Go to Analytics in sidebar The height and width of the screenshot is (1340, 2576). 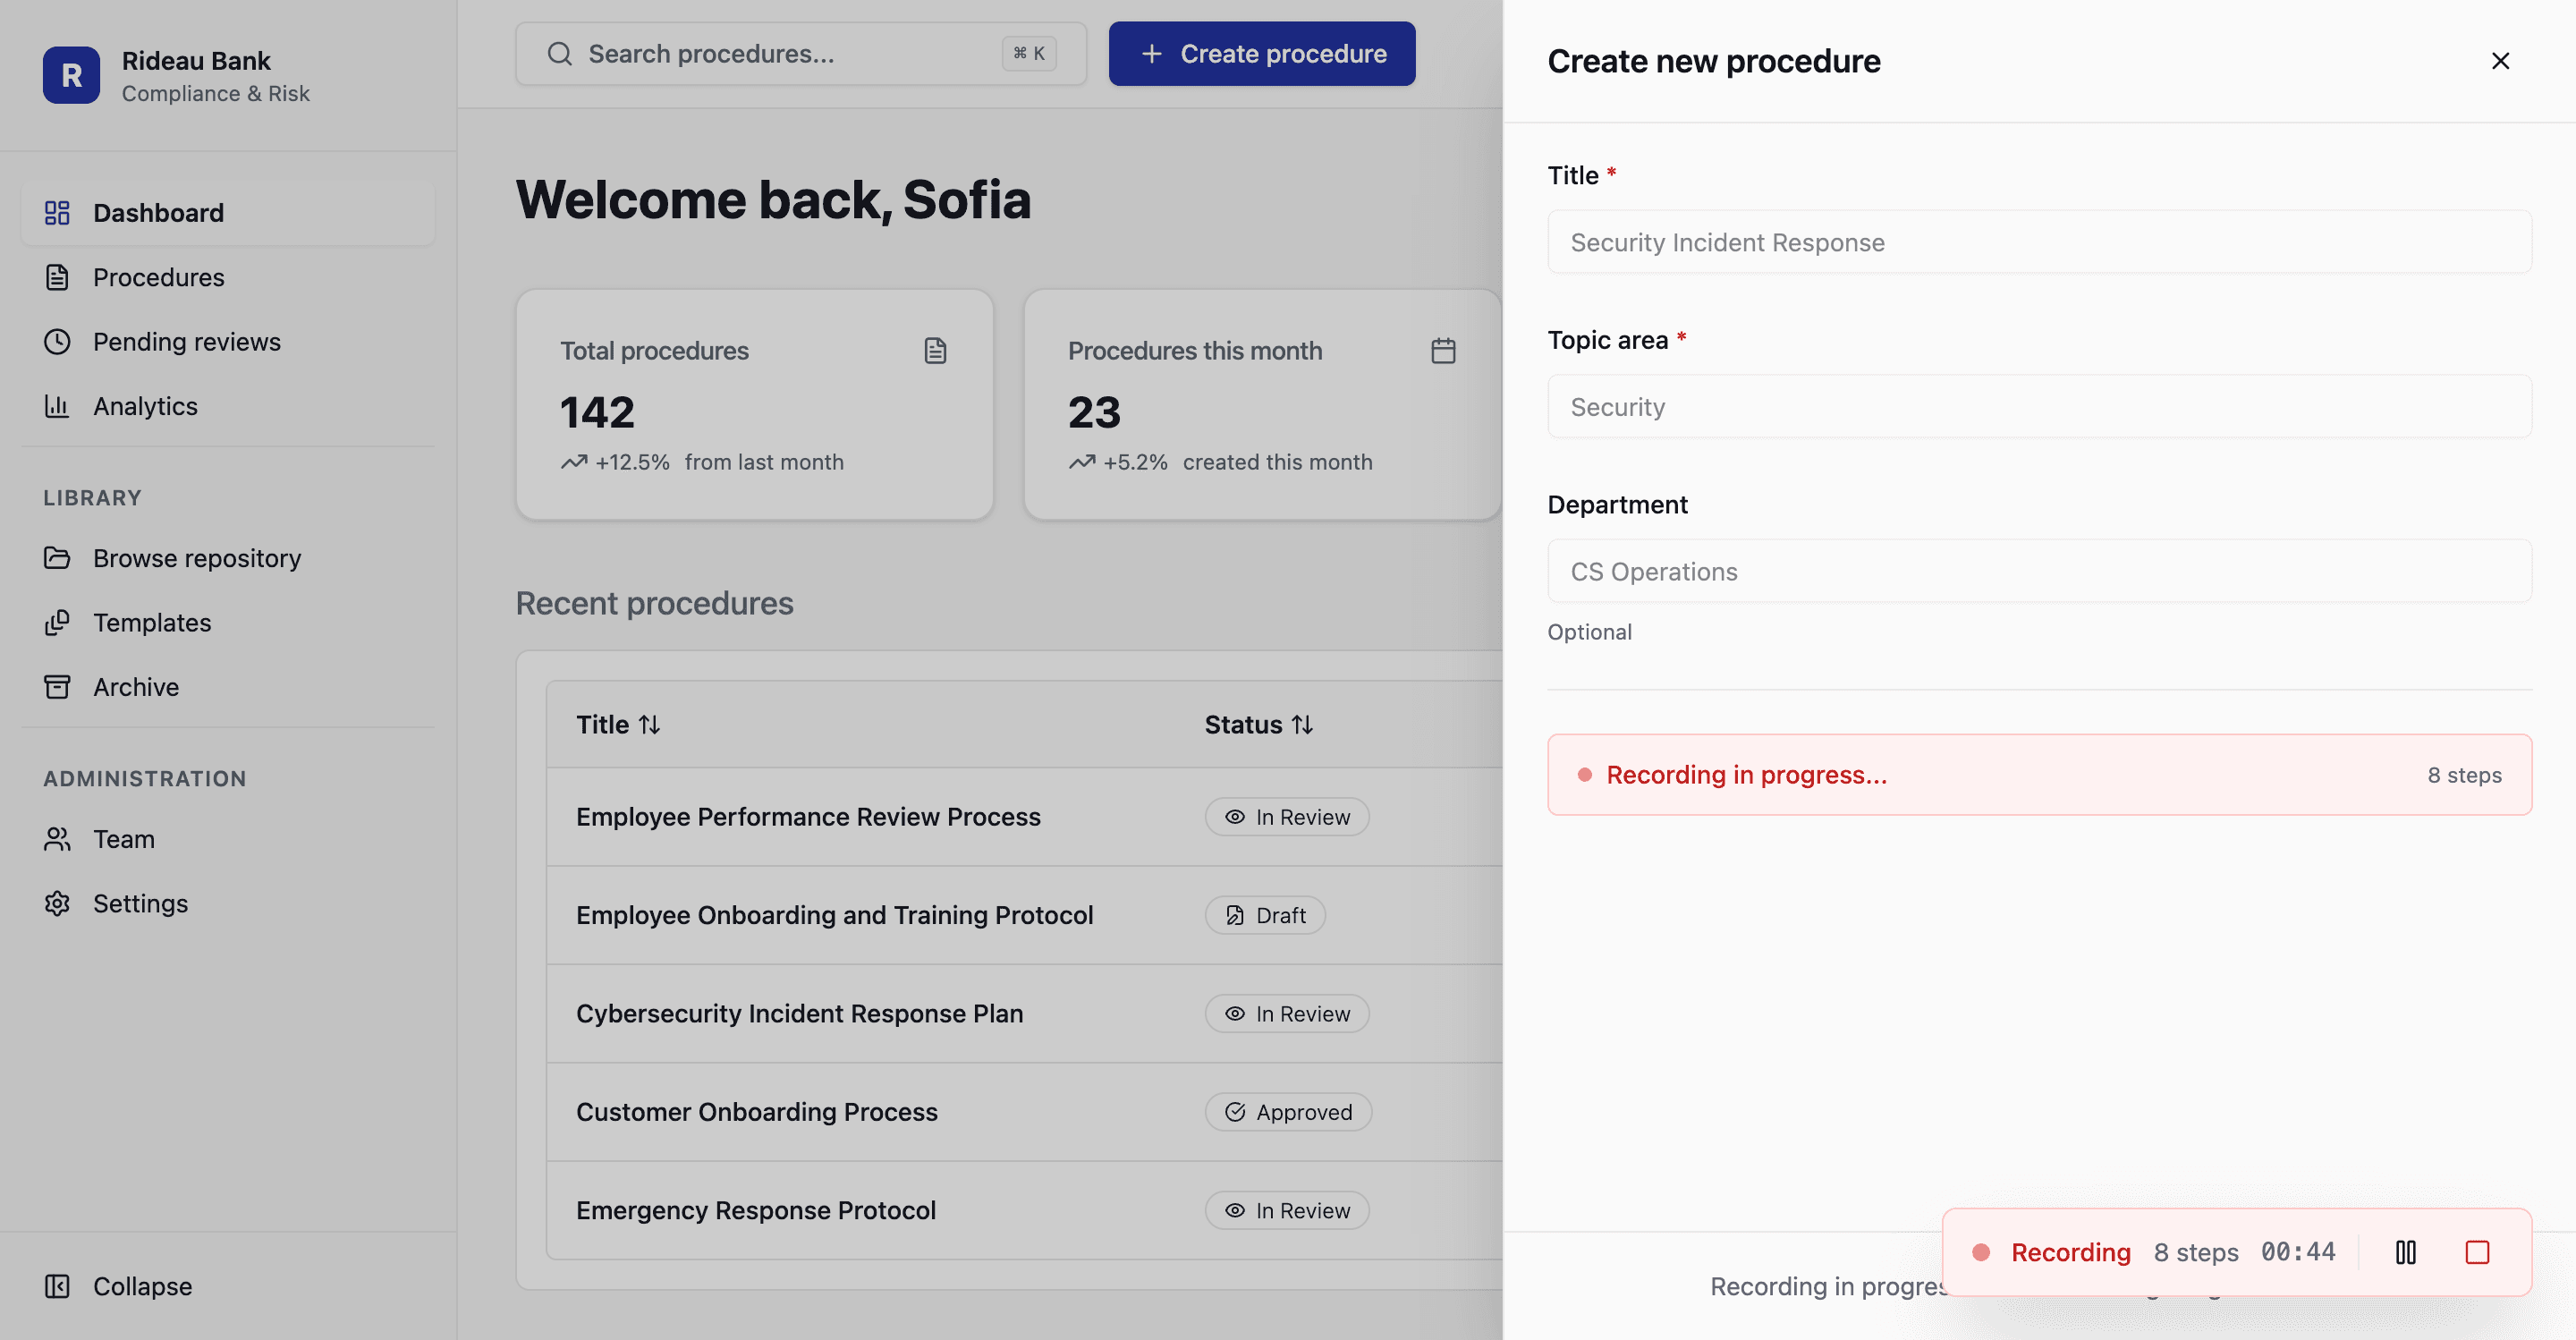[x=145, y=406]
